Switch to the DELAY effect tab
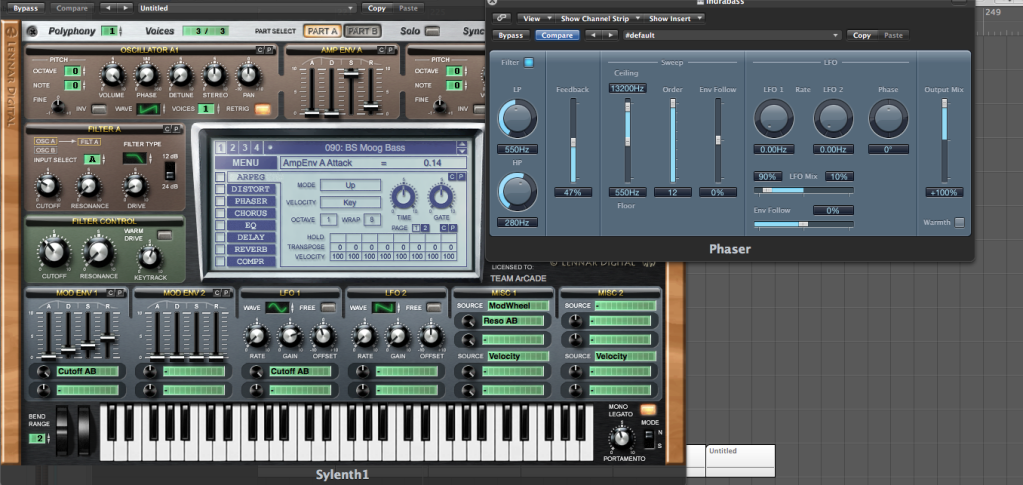 (x=252, y=238)
